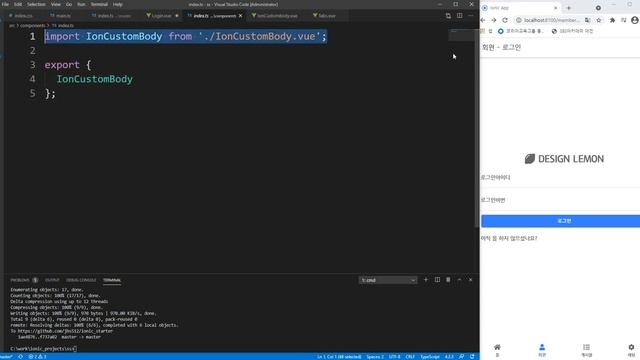
Task: Kill the terminal with the trash icon
Action: (x=448, y=280)
